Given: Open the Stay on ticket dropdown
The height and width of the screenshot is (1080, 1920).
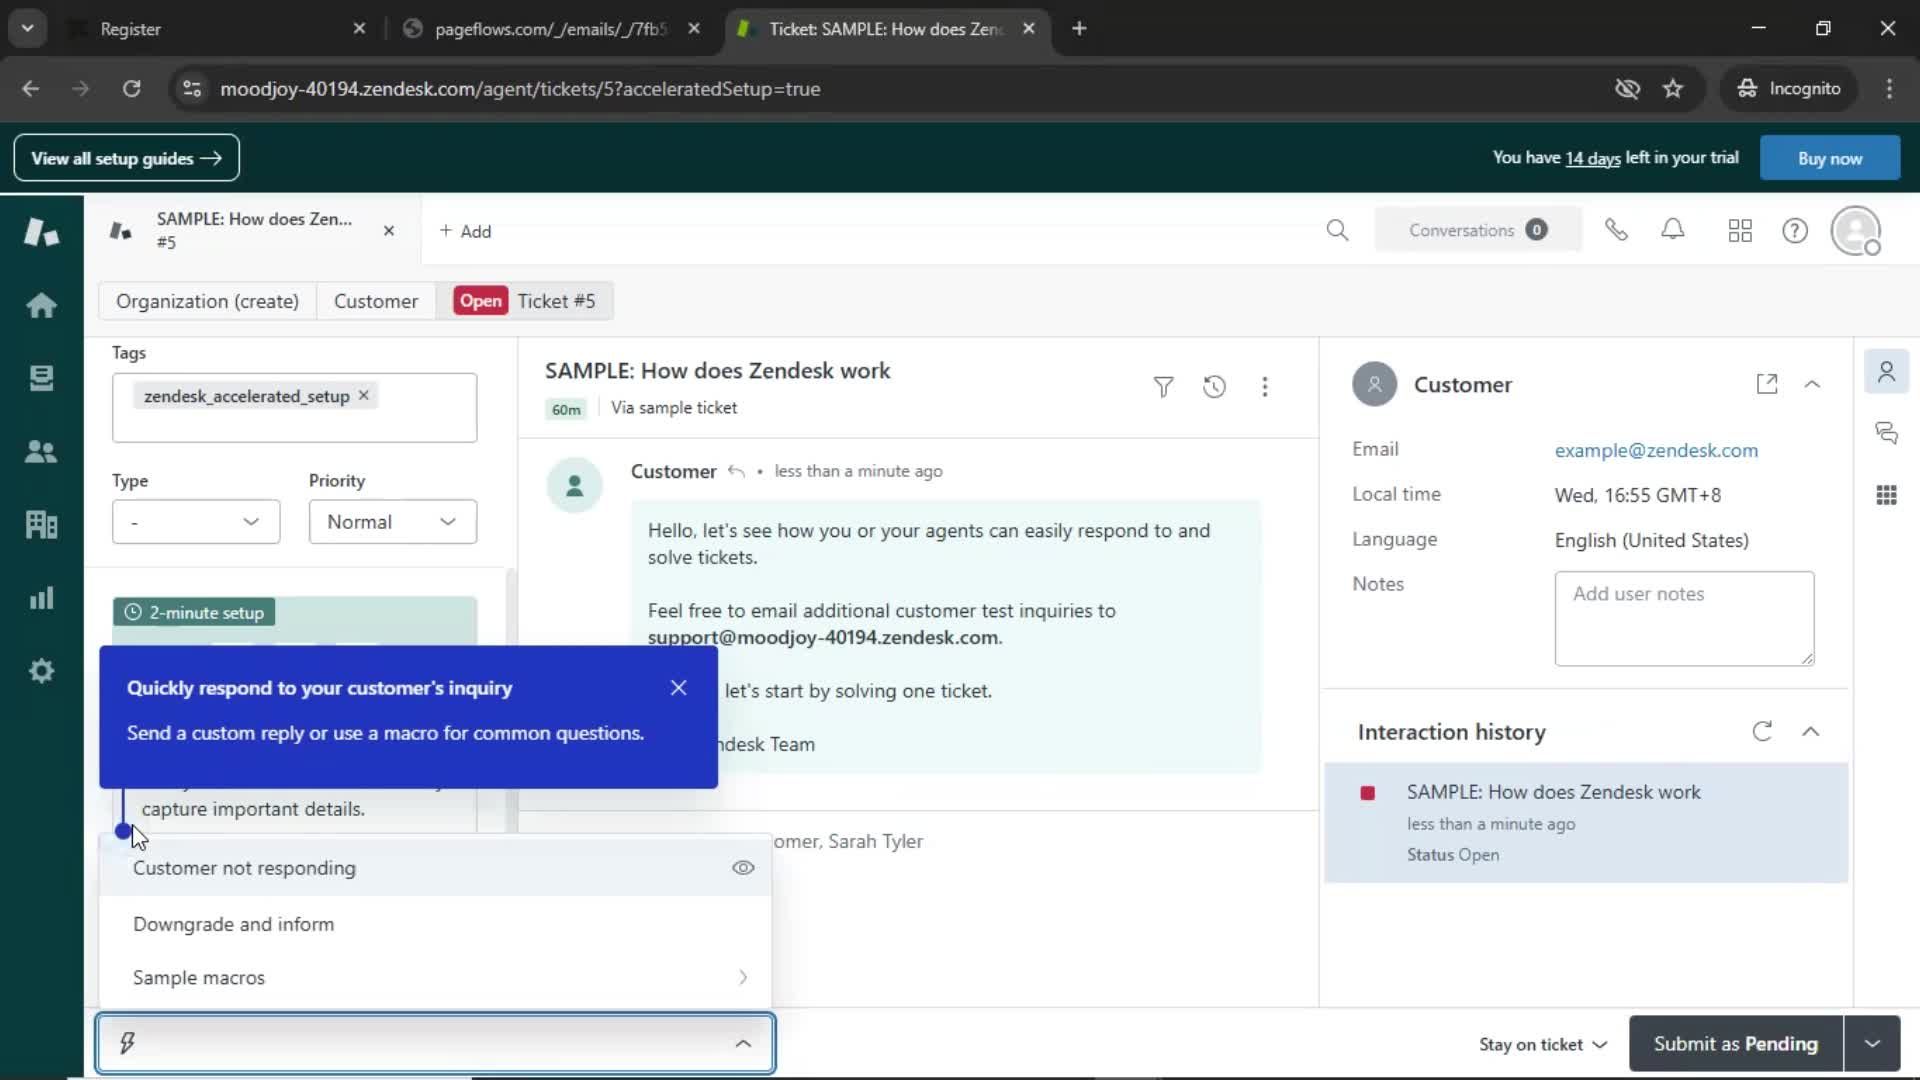Looking at the screenshot, I should (1543, 1044).
